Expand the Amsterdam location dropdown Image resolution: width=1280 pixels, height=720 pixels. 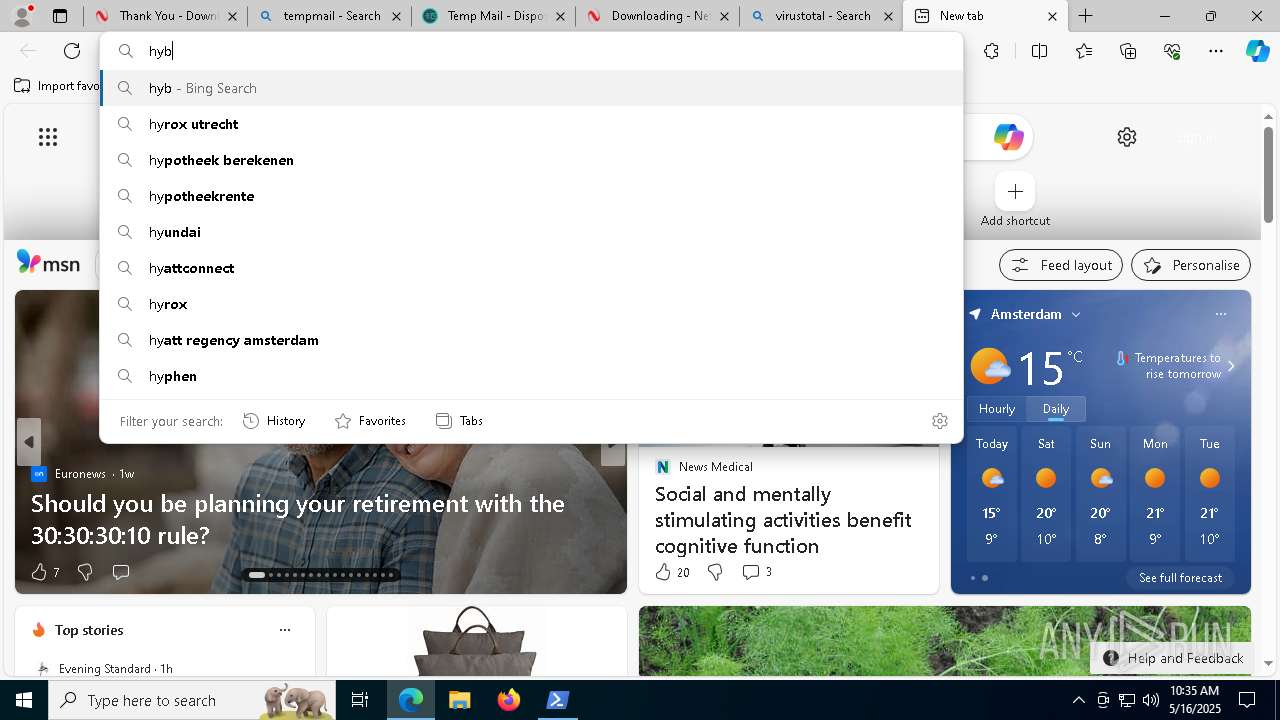1076,314
